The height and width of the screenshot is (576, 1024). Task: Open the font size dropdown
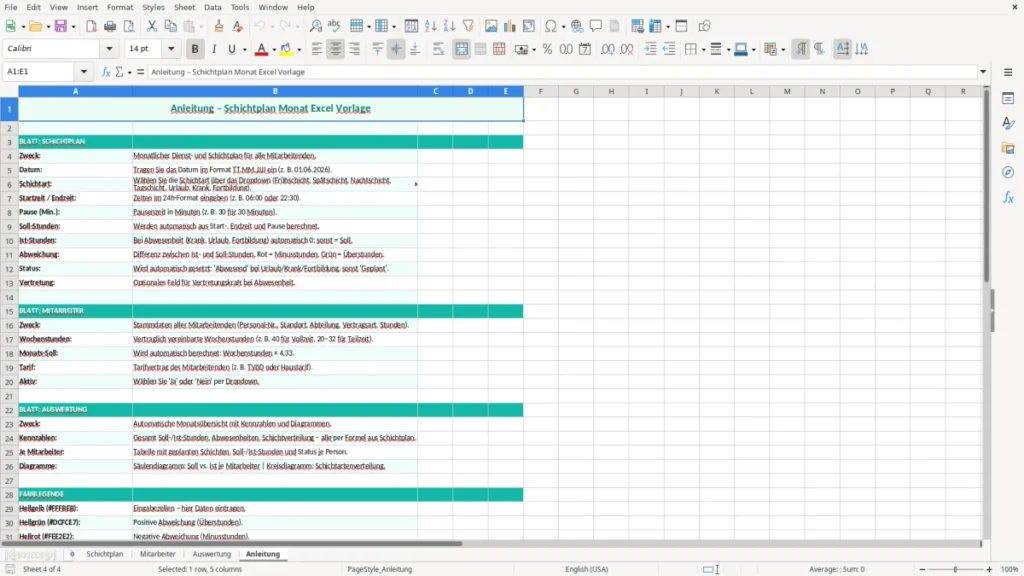pos(171,48)
